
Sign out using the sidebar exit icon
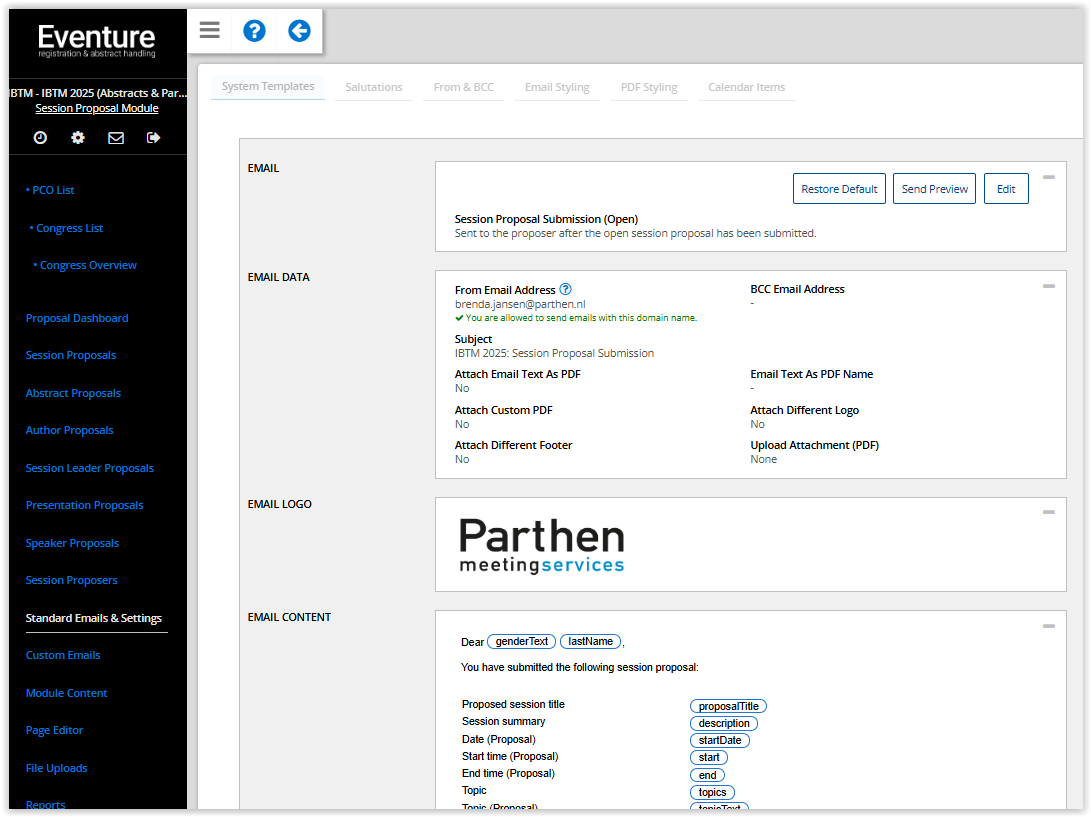pyautogui.click(x=153, y=138)
